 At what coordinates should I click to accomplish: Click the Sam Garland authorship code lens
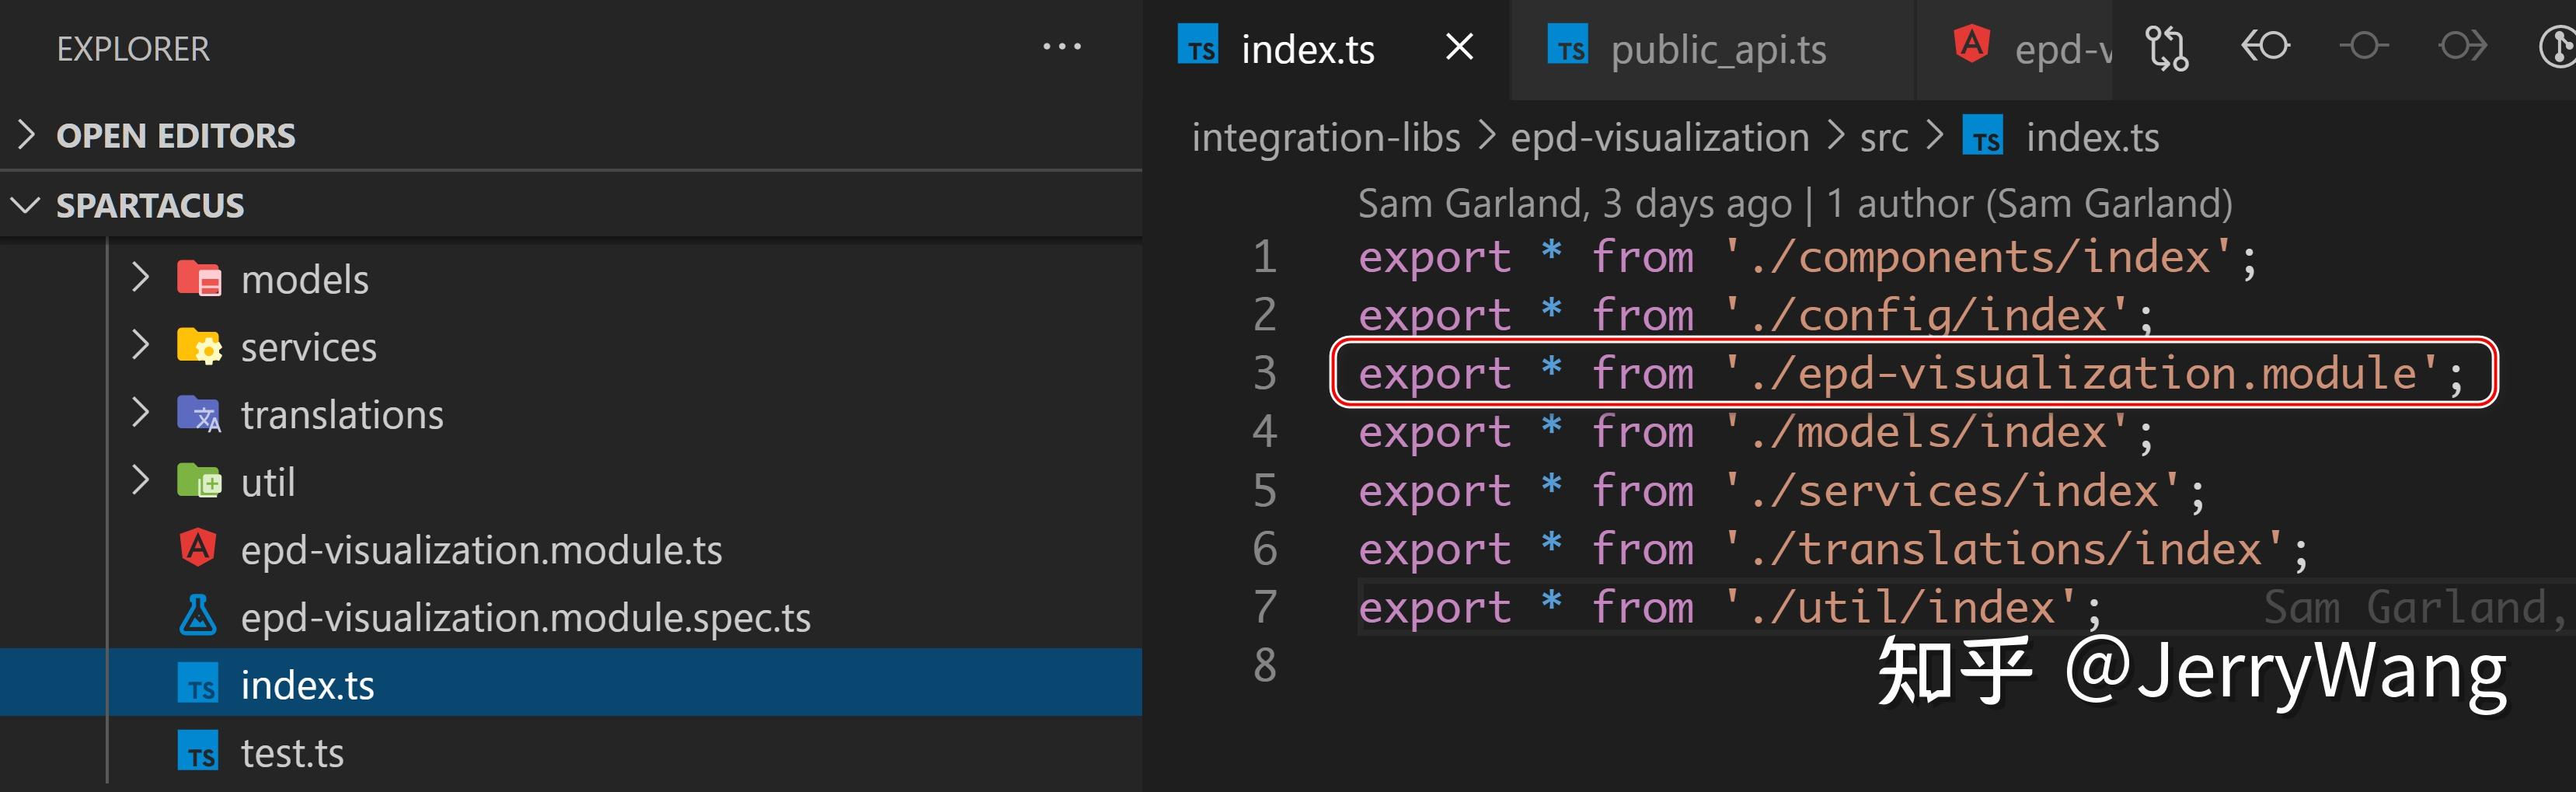pyautogui.click(x=1795, y=204)
